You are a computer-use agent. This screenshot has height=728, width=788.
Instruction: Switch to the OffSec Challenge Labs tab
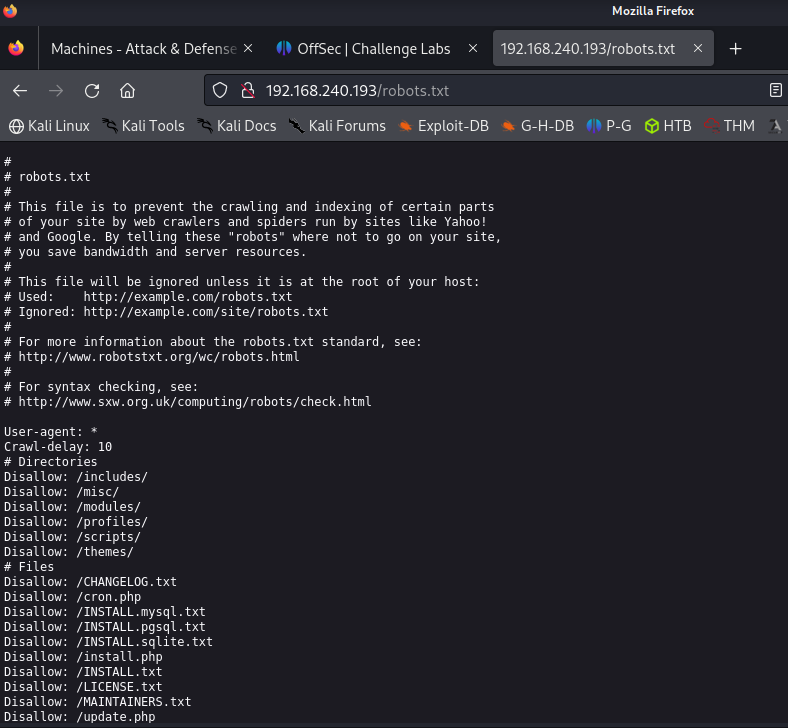[372, 49]
